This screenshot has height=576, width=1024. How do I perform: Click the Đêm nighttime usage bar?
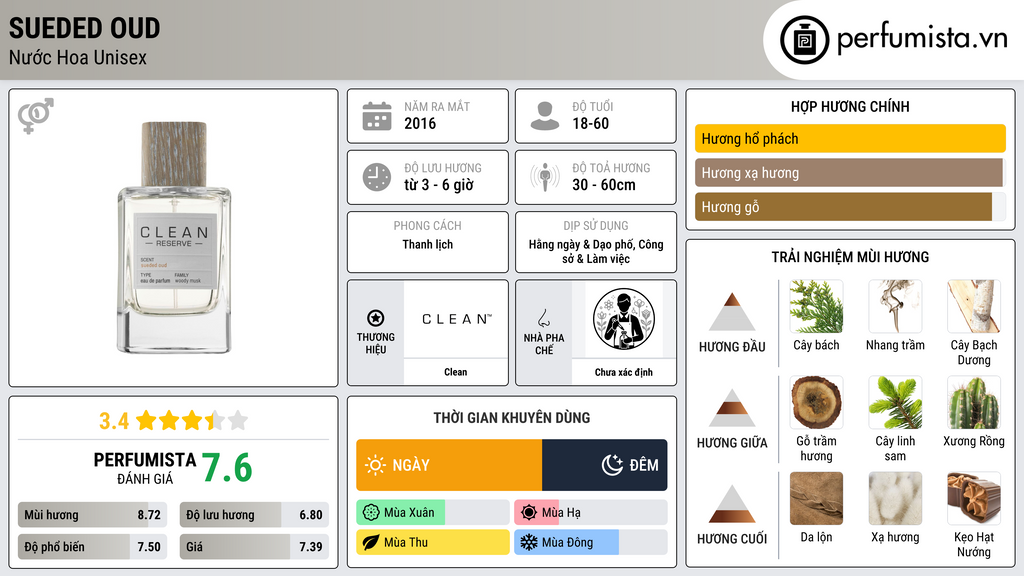click(x=605, y=465)
